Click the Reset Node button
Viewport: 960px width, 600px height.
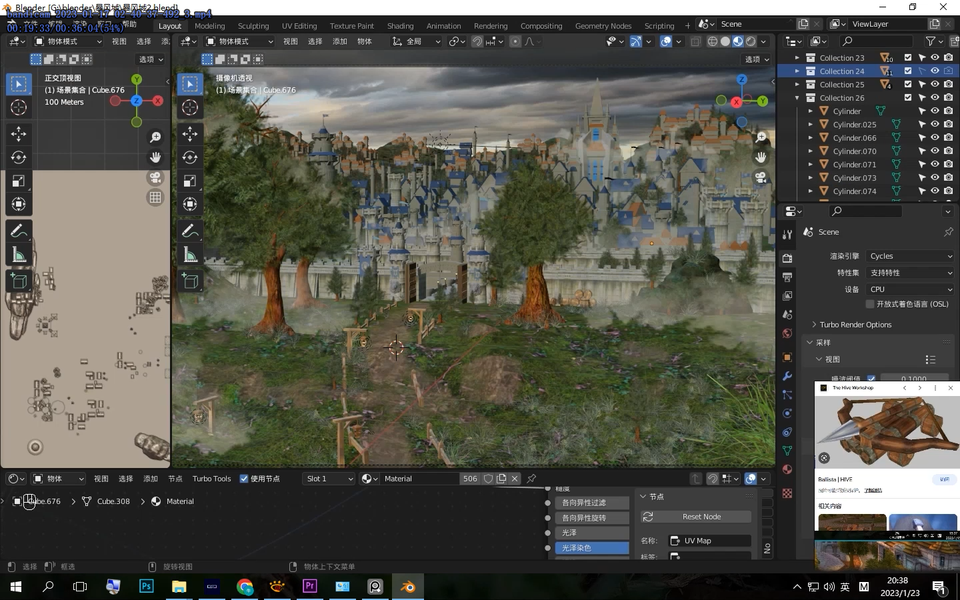point(701,517)
